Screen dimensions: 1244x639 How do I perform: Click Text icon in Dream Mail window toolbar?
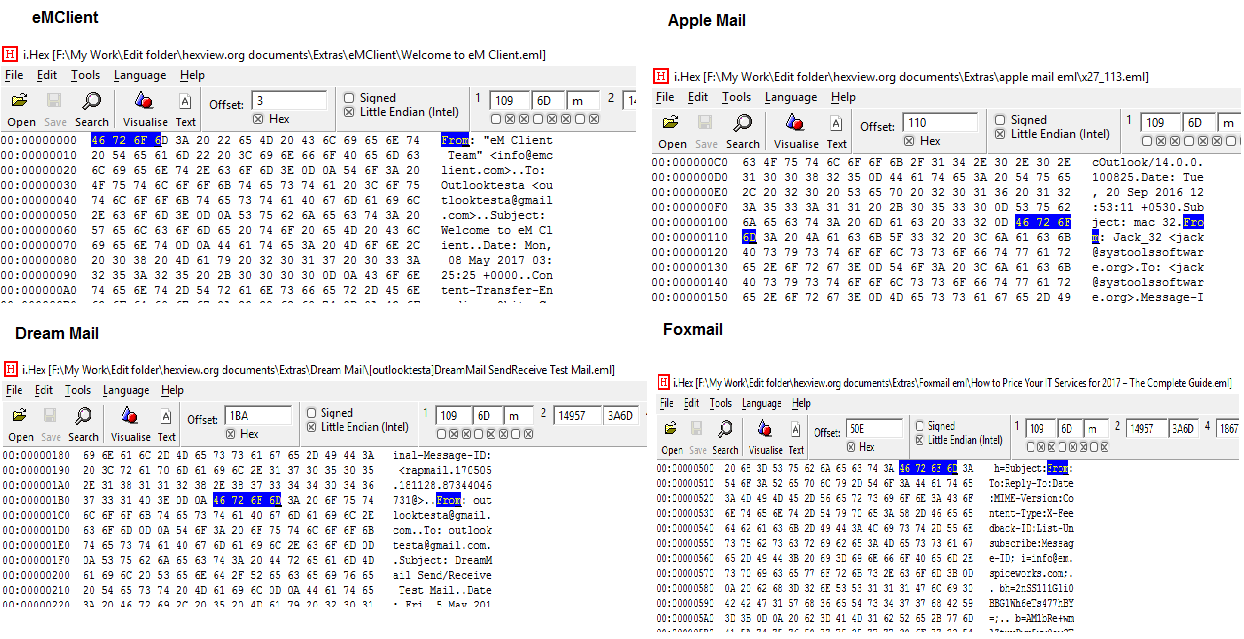pos(167,415)
